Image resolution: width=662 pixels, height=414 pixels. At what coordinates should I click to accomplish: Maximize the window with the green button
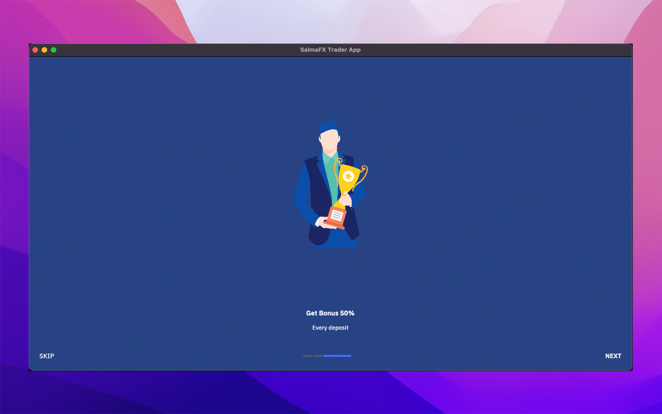click(x=54, y=50)
